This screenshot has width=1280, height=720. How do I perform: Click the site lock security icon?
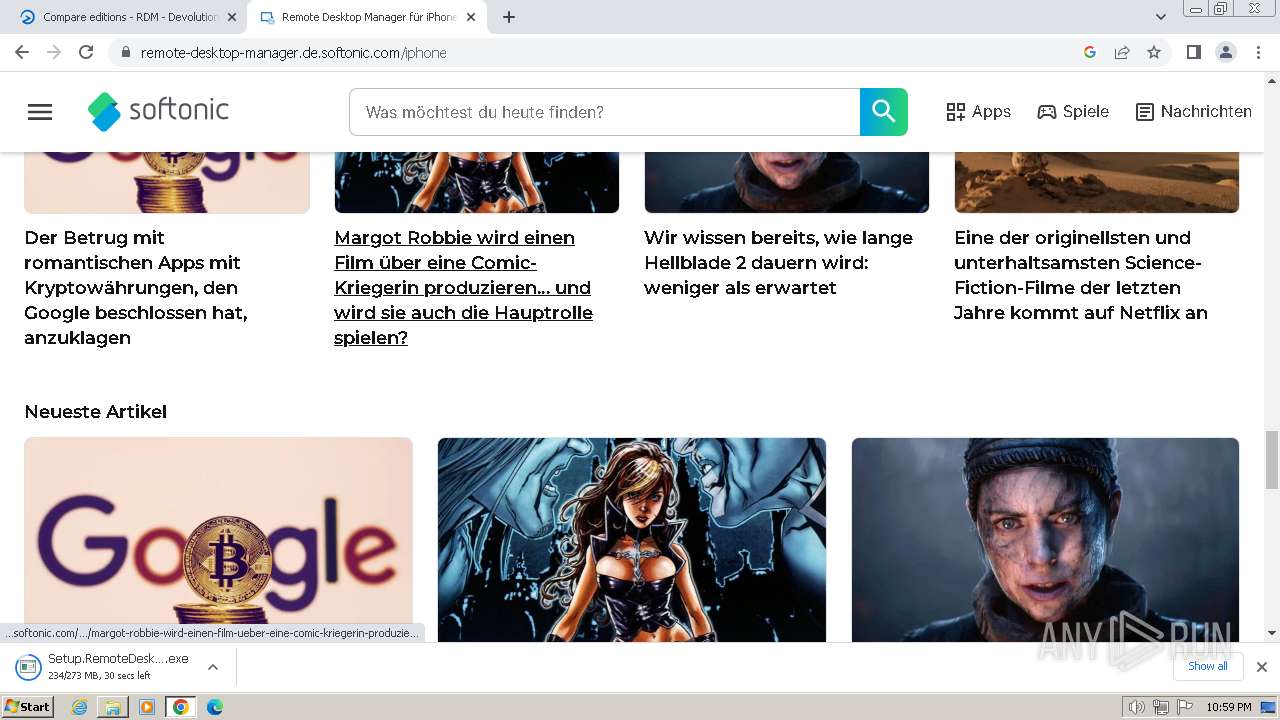pyautogui.click(x=125, y=52)
